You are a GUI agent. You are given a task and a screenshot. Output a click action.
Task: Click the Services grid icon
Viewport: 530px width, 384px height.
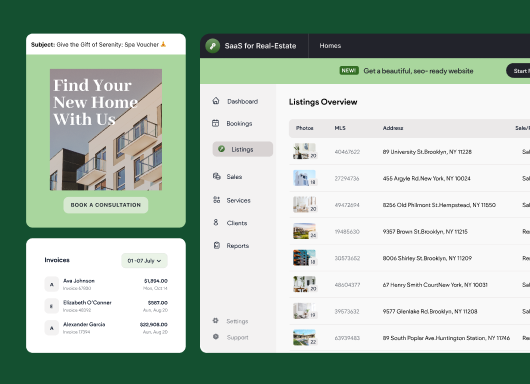216,200
